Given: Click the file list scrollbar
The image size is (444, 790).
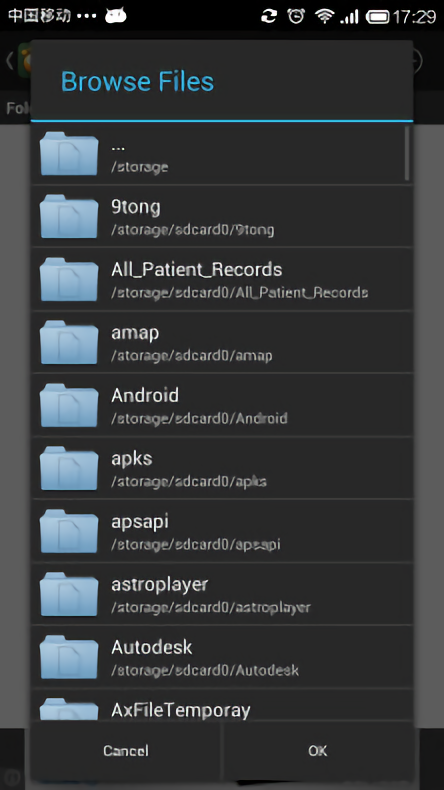Looking at the screenshot, I should (x=407, y=153).
